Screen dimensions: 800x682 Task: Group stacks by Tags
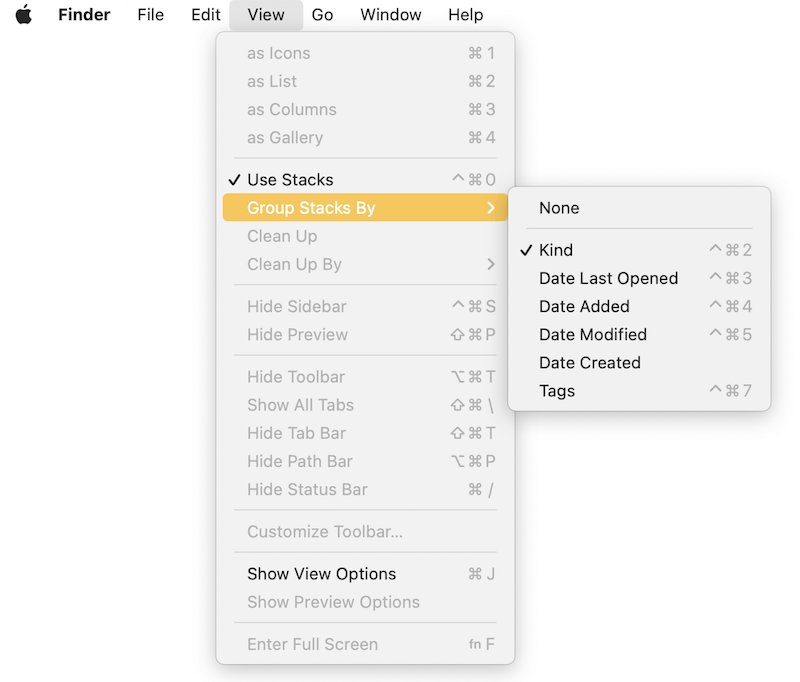click(x=557, y=391)
